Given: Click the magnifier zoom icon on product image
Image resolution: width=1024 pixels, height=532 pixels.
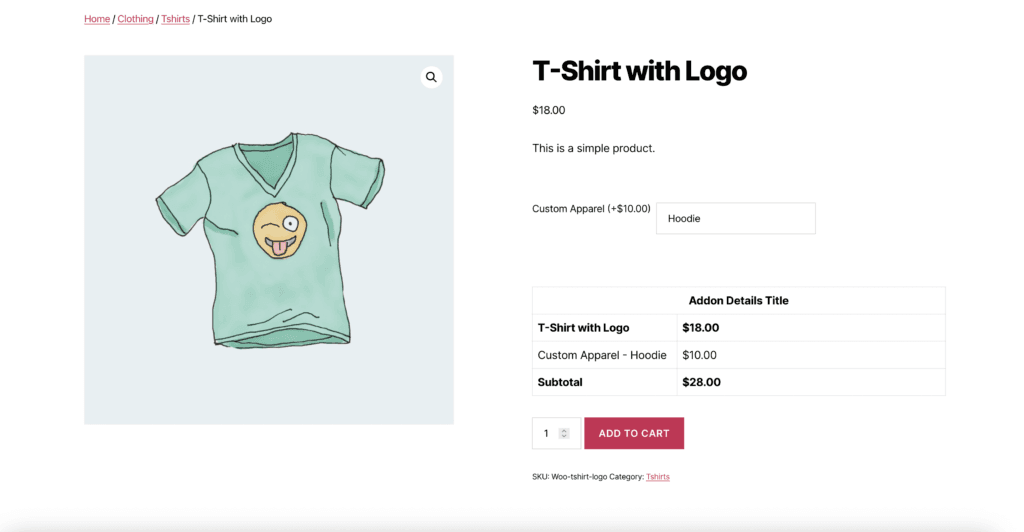Looking at the screenshot, I should 431,77.
